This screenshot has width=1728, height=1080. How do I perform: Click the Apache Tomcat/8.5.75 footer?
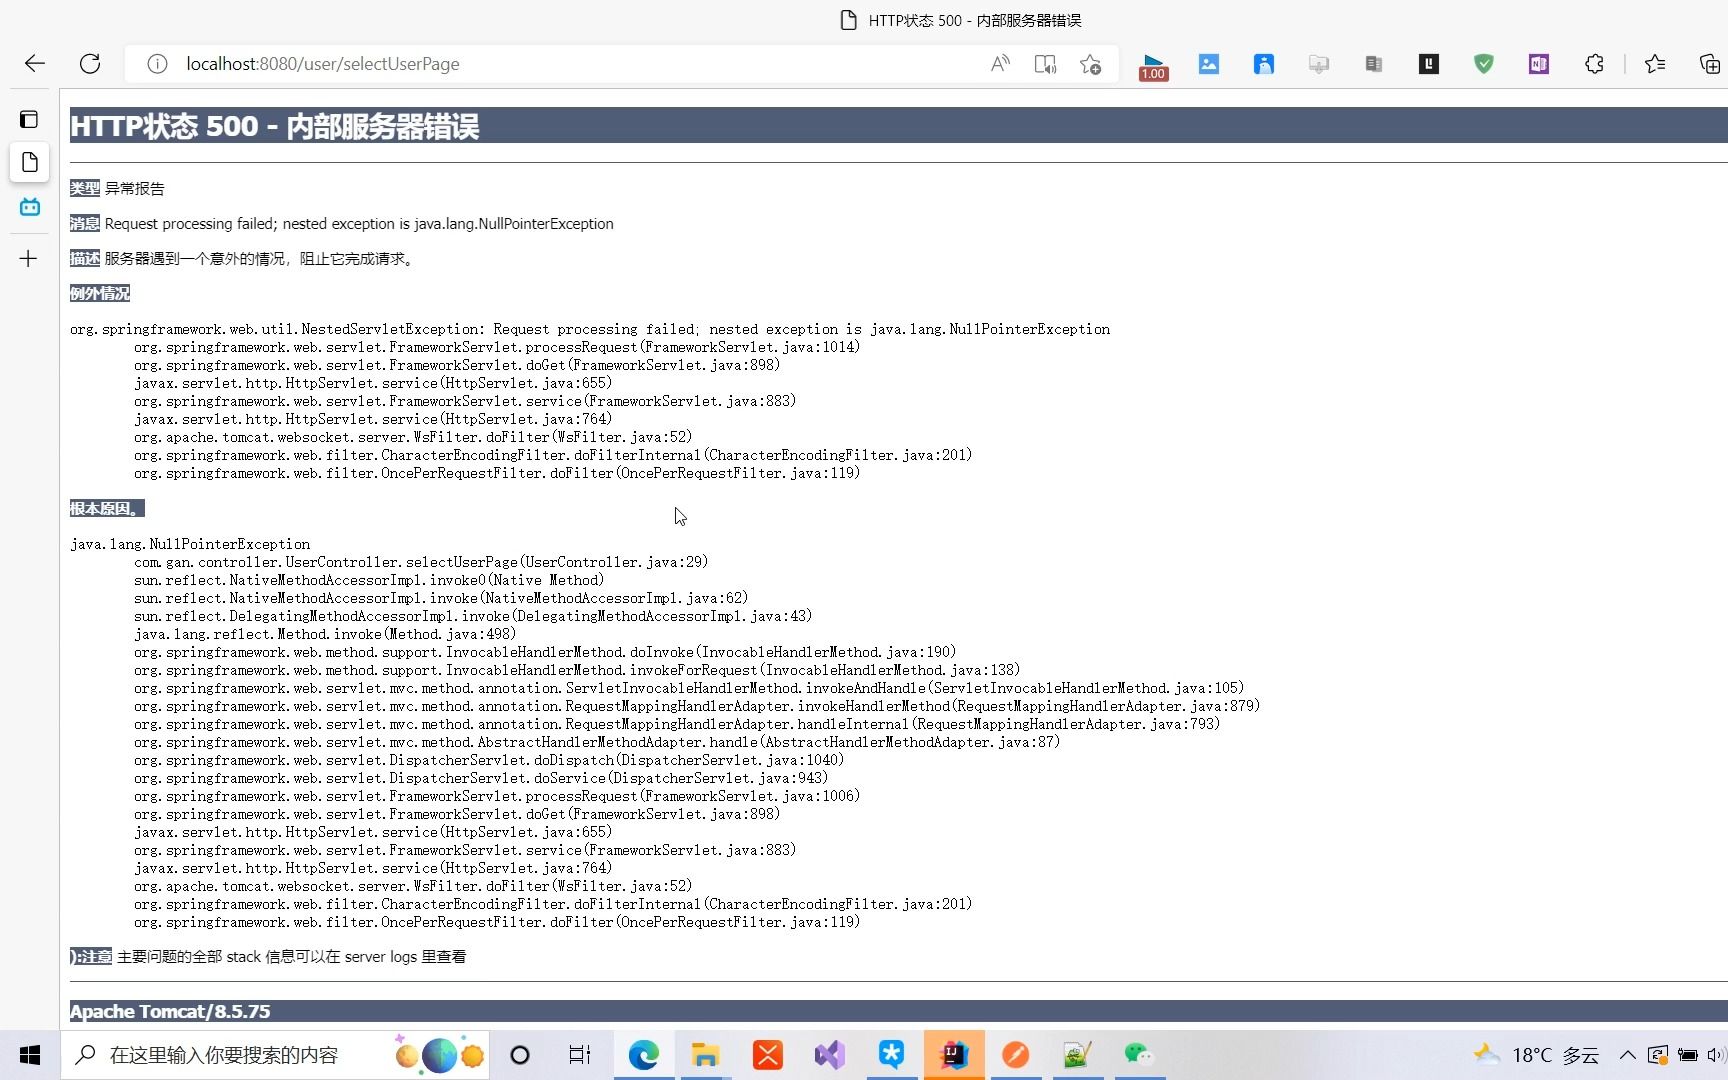tap(170, 1011)
